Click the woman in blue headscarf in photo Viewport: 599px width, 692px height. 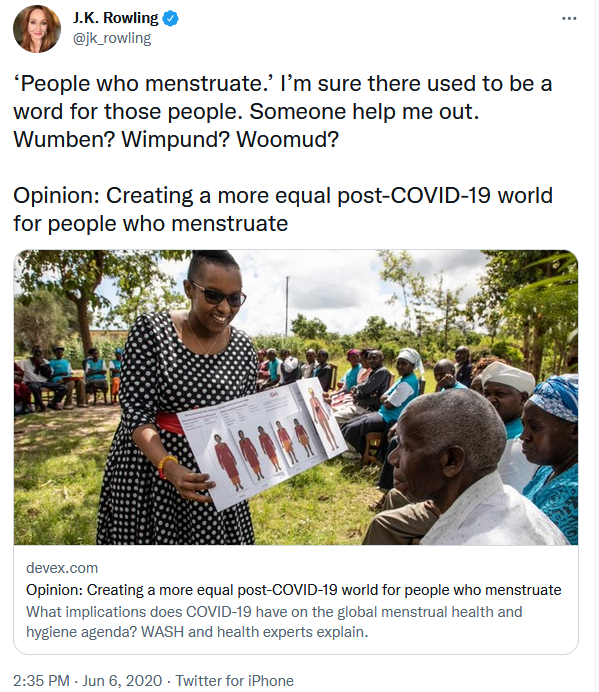(x=550, y=455)
